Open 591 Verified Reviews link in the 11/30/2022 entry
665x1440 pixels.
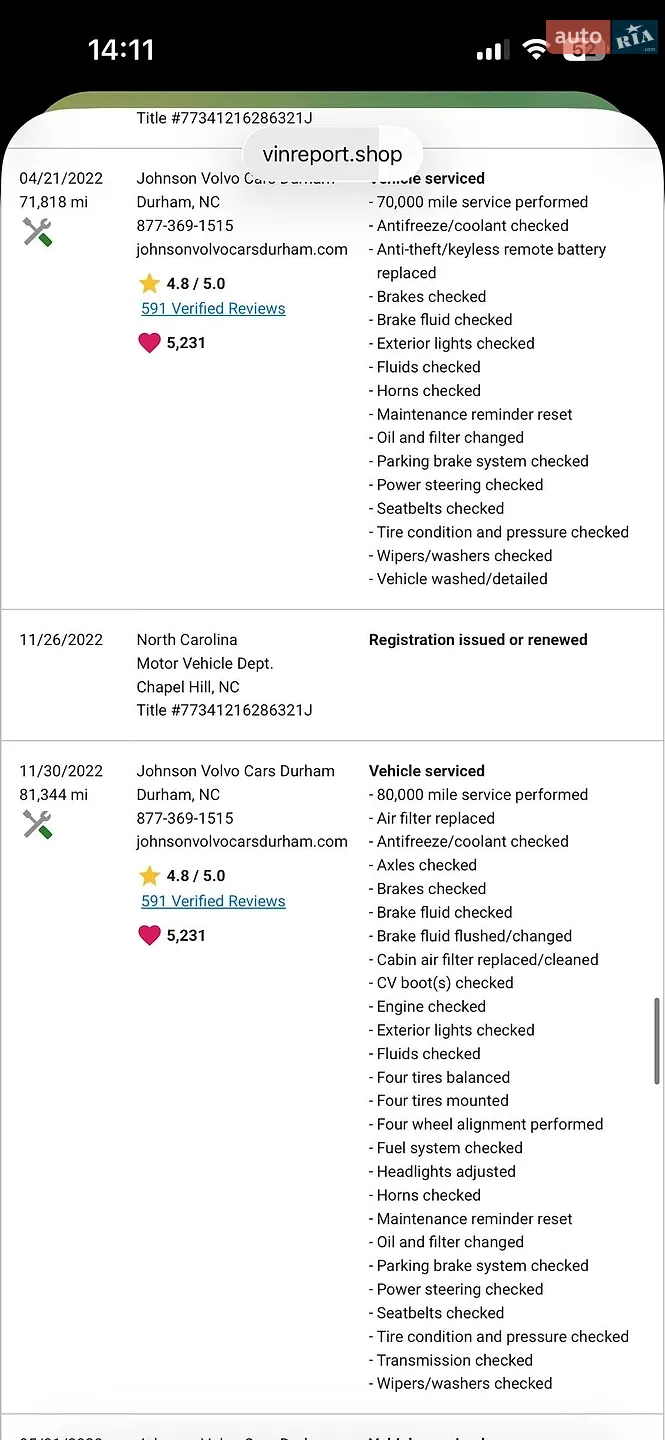tap(213, 901)
